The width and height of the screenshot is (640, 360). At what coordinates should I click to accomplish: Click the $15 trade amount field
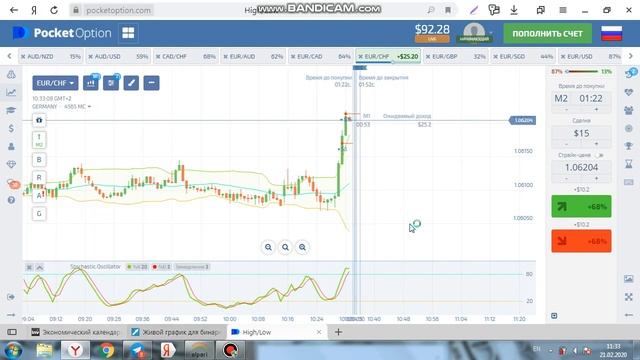[x=581, y=133]
